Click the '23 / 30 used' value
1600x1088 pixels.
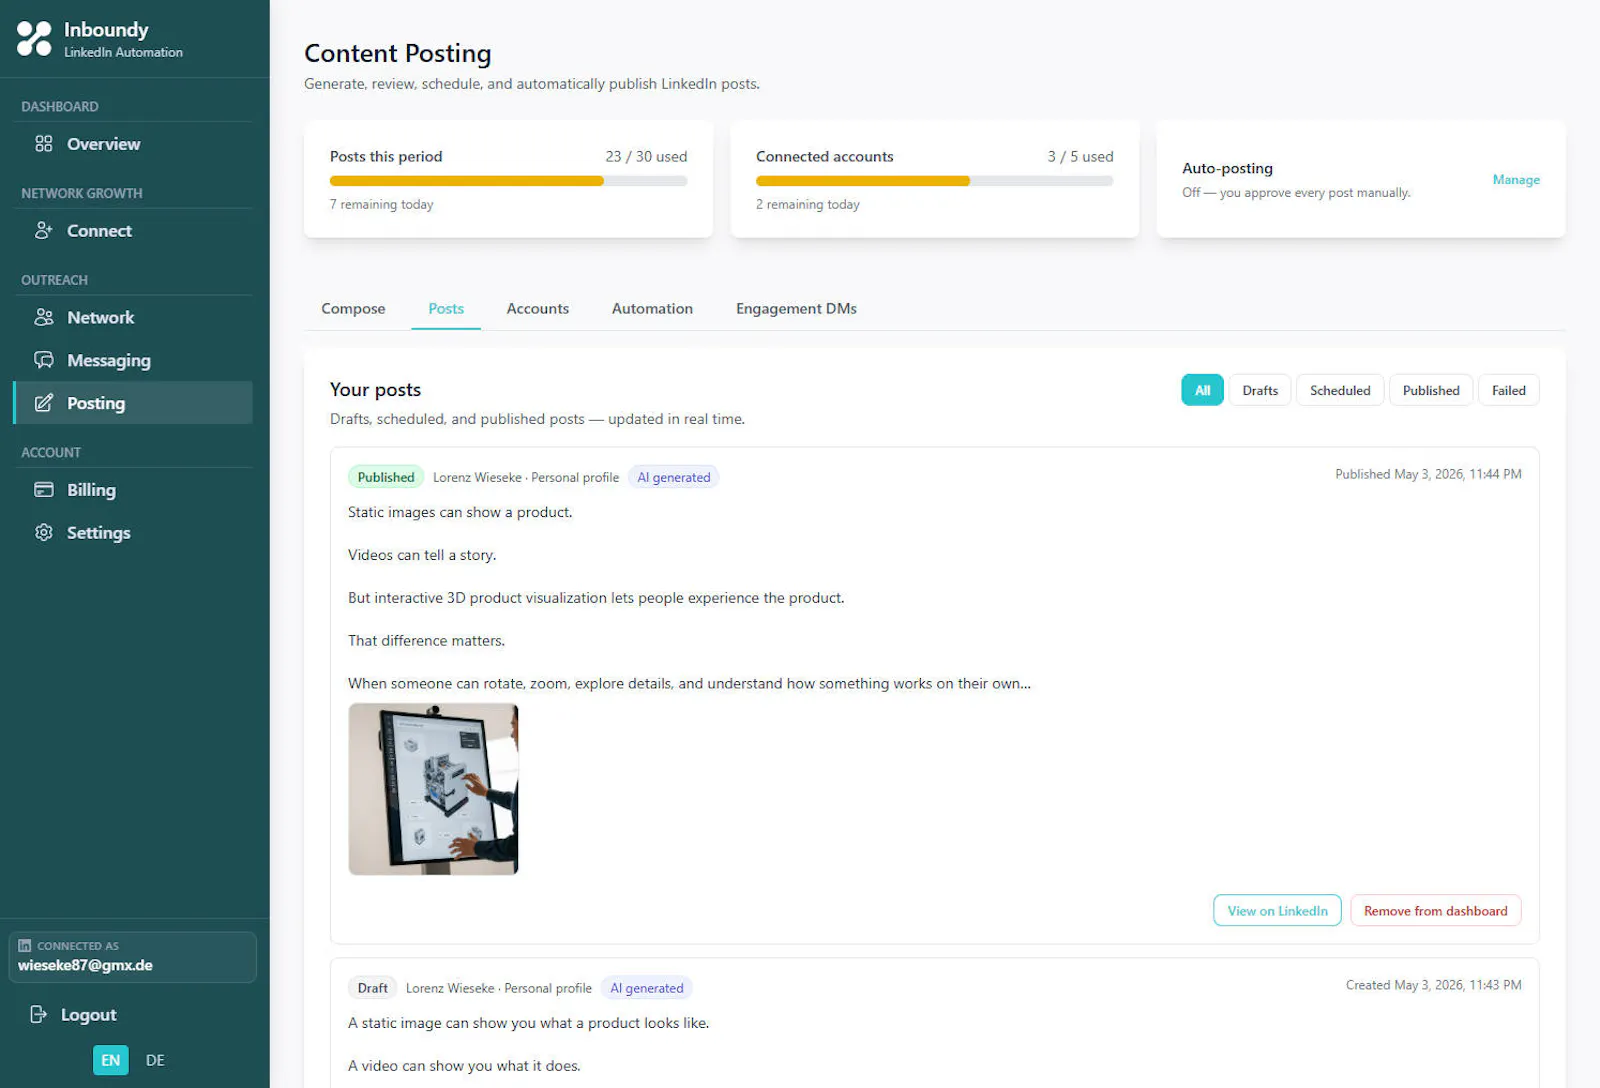tap(646, 157)
